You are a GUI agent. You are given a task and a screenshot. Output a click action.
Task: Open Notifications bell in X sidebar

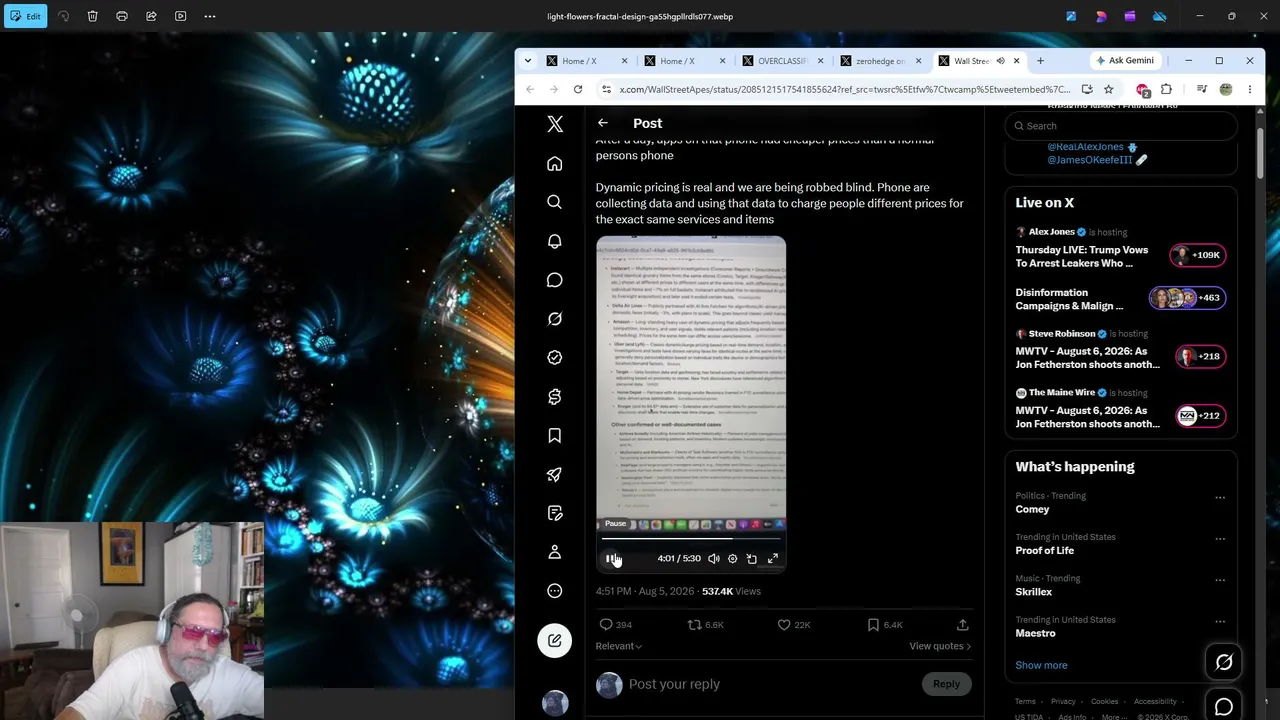tap(555, 241)
